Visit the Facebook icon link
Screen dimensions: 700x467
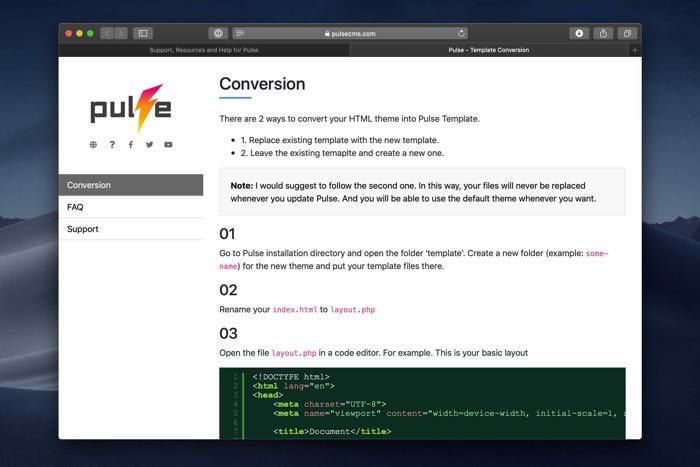coord(131,144)
